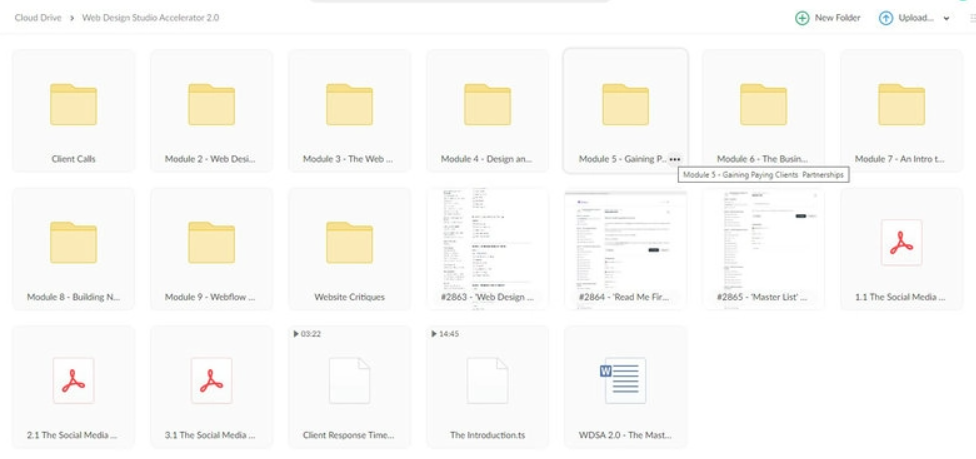The image size is (976, 459).
Task: Open the three-dot options menu on Module 5
Action: point(675,159)
